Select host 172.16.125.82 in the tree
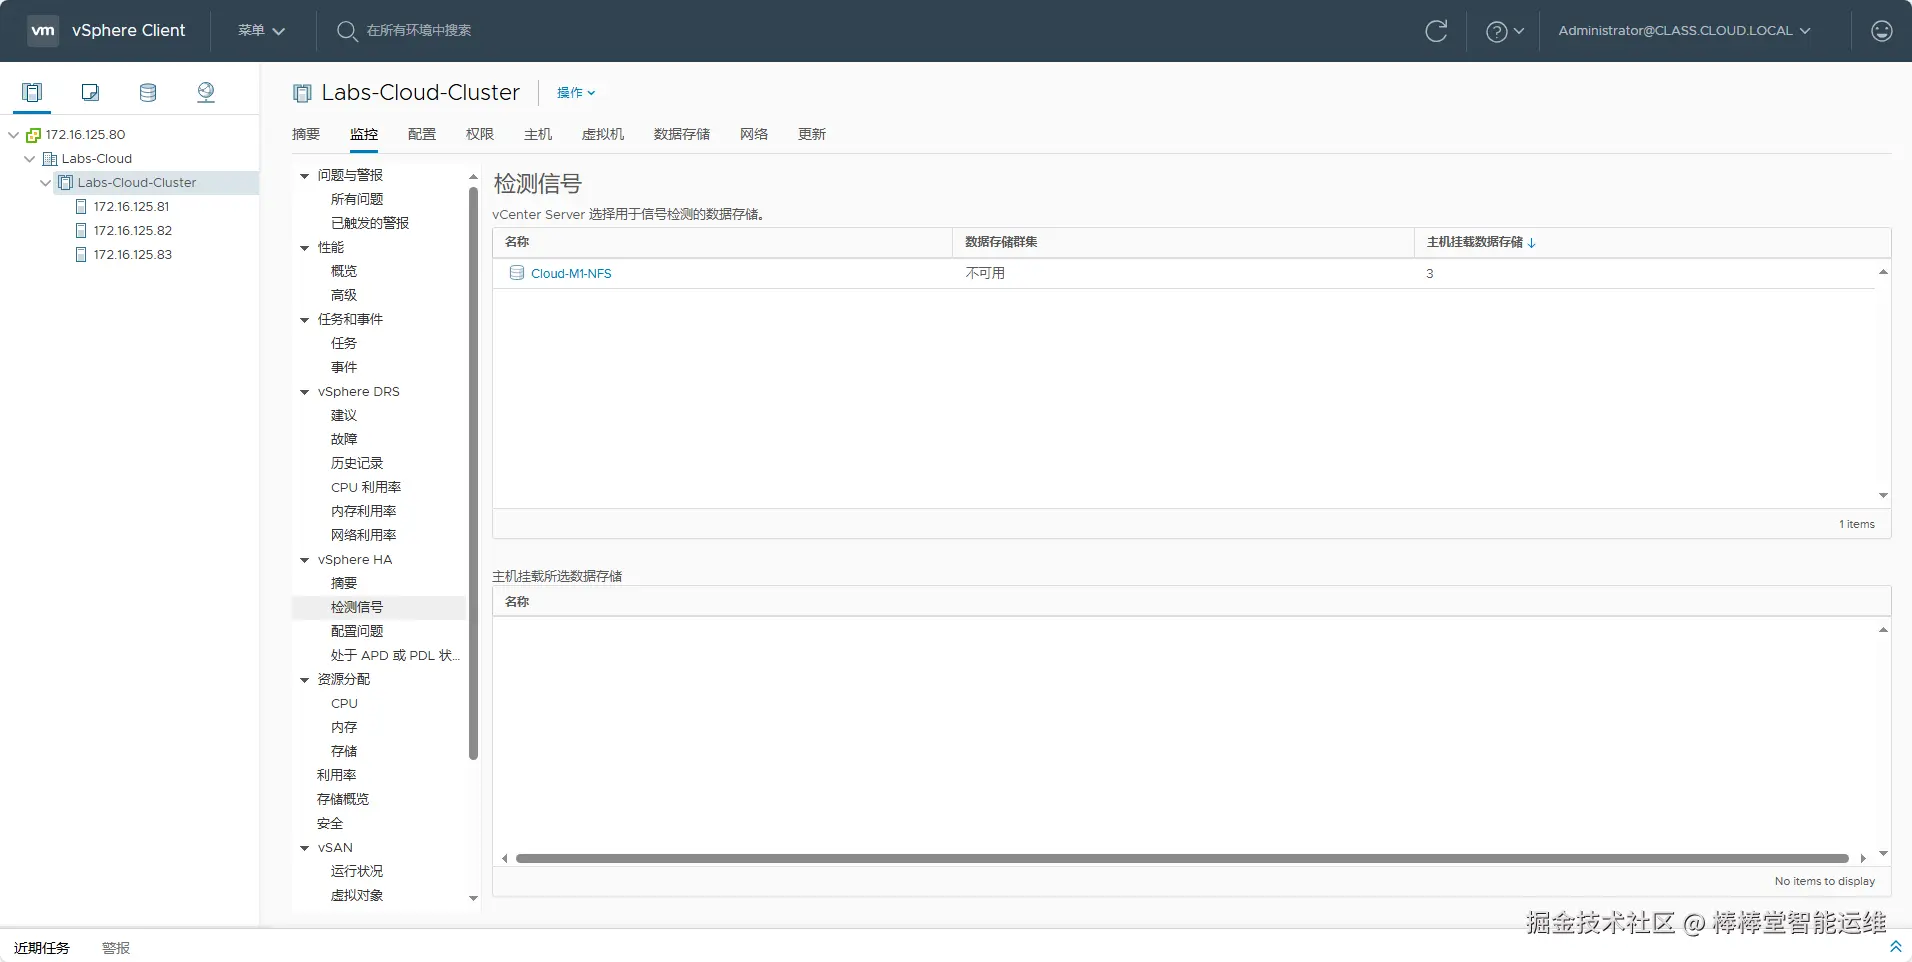 pyautogui.click(x=133, y=231)
